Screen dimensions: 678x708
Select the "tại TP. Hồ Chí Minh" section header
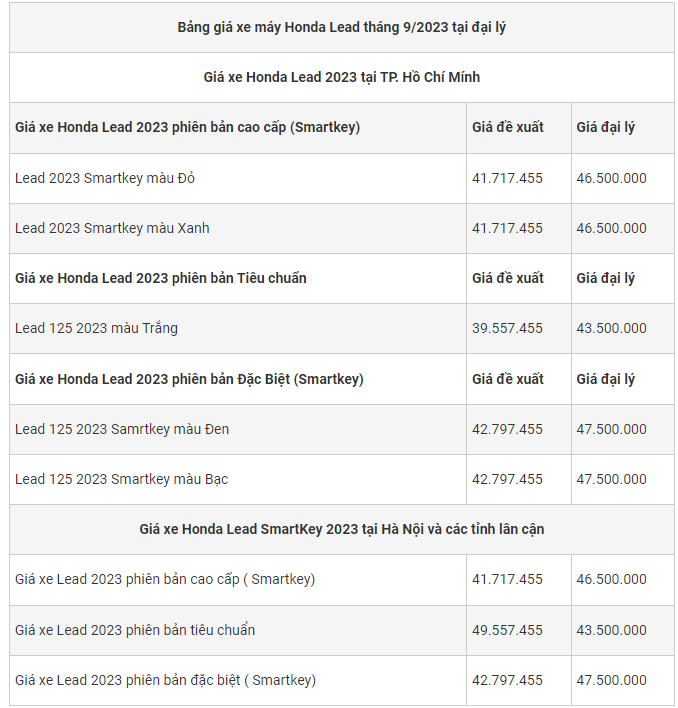[341, 77]
